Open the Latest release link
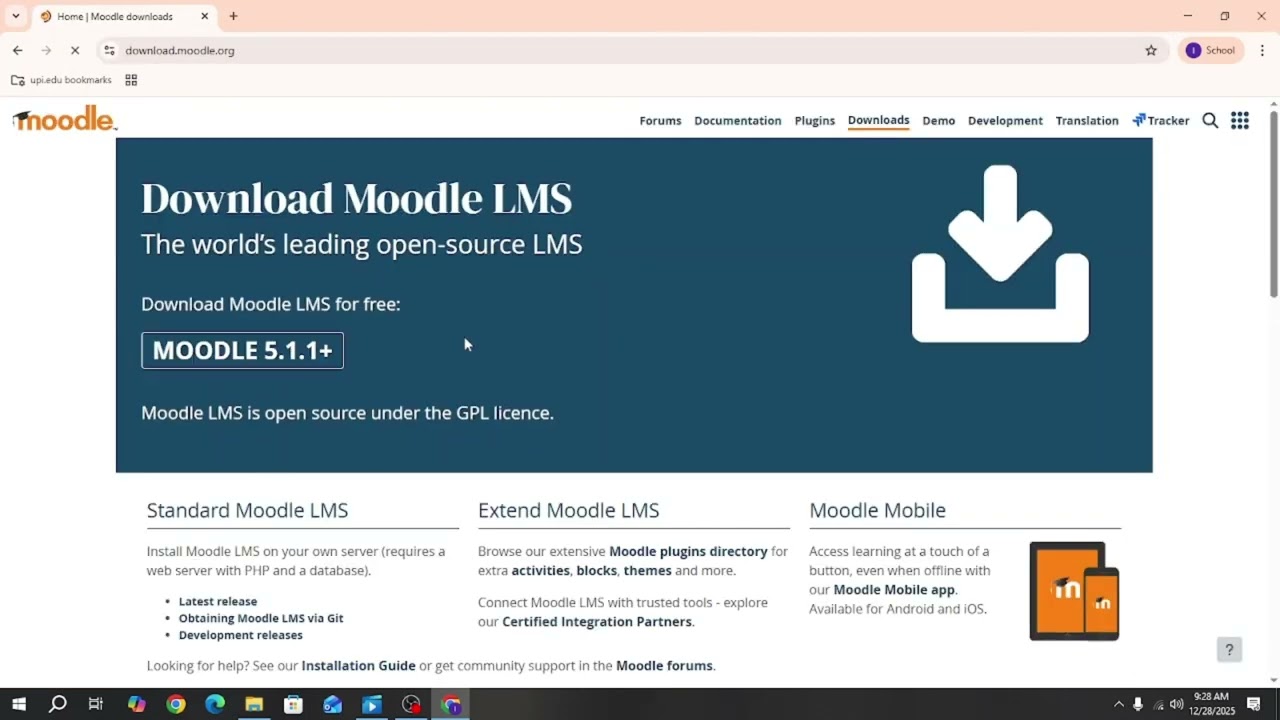Image resolution: width=1280 pixels, height=720 pixels. coord(218,601)
